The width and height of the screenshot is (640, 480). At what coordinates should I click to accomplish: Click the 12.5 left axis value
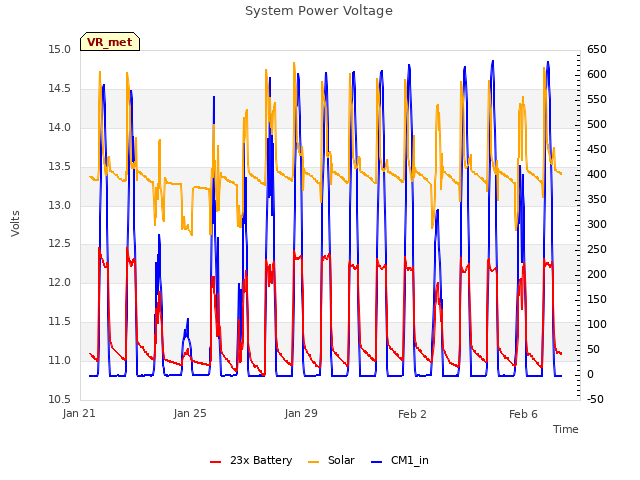(59, 244)
